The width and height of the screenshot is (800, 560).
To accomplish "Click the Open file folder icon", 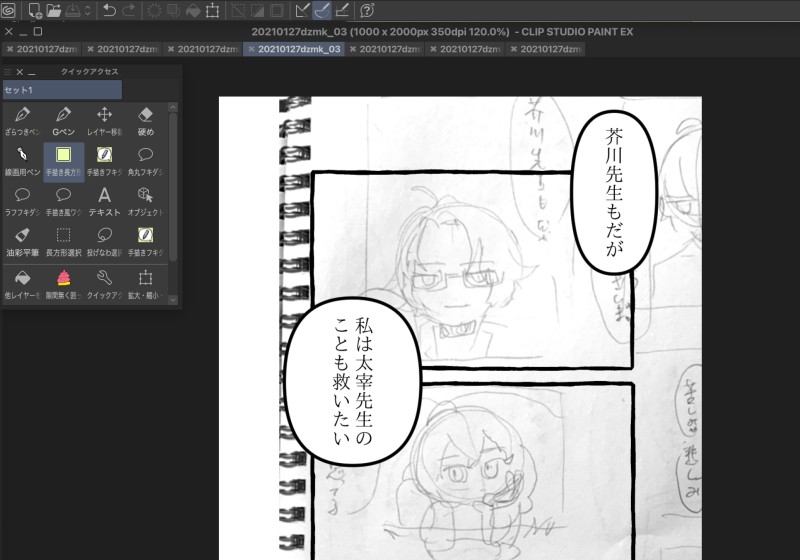I will (x=53, y=10).
